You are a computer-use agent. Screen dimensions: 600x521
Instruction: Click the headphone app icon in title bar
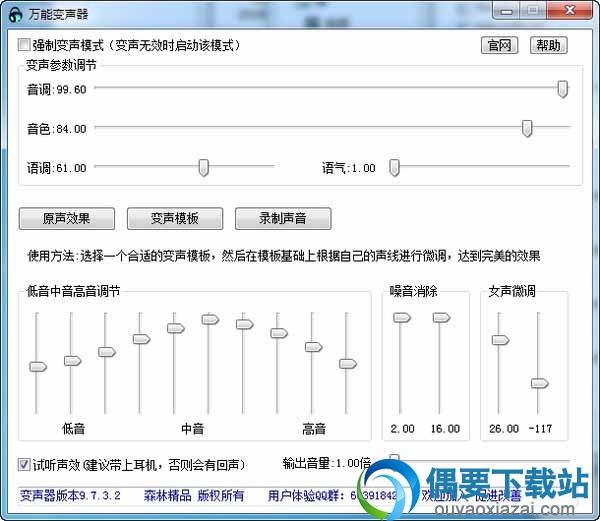click(16, 15)
